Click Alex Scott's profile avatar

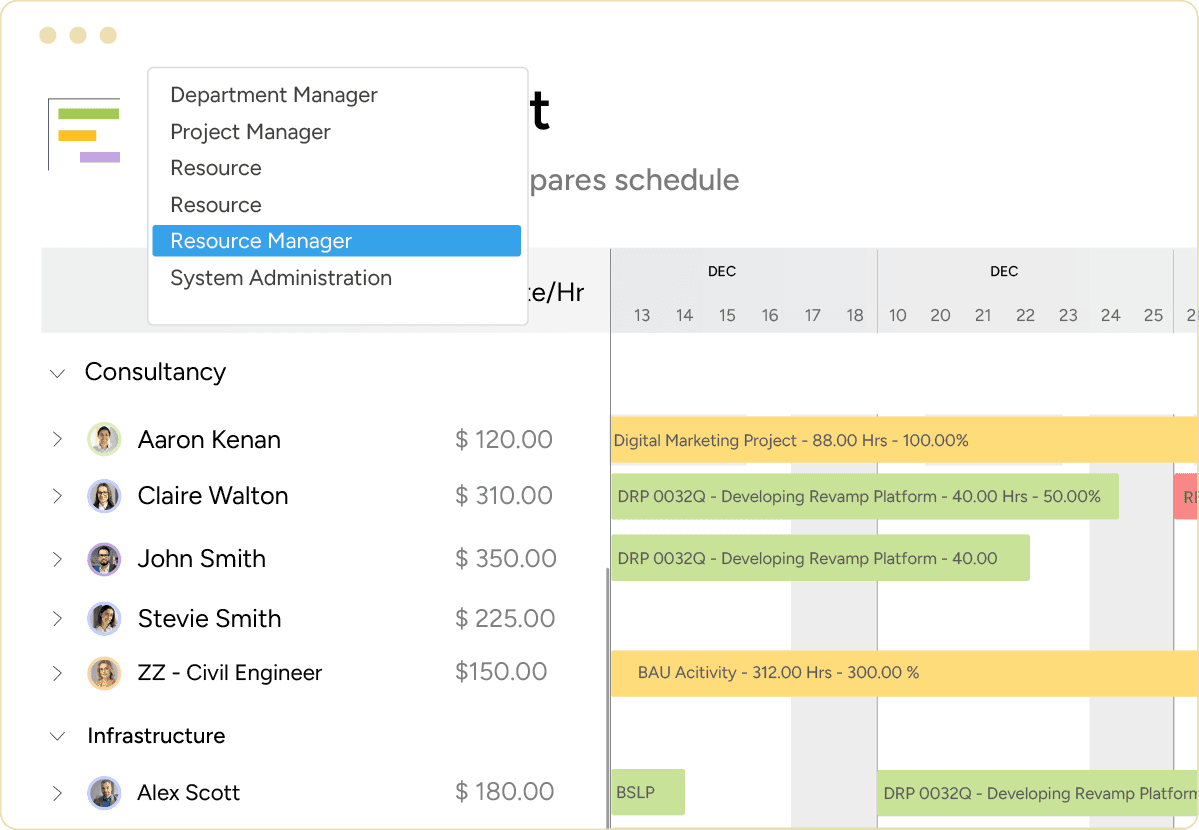[104, 792]
